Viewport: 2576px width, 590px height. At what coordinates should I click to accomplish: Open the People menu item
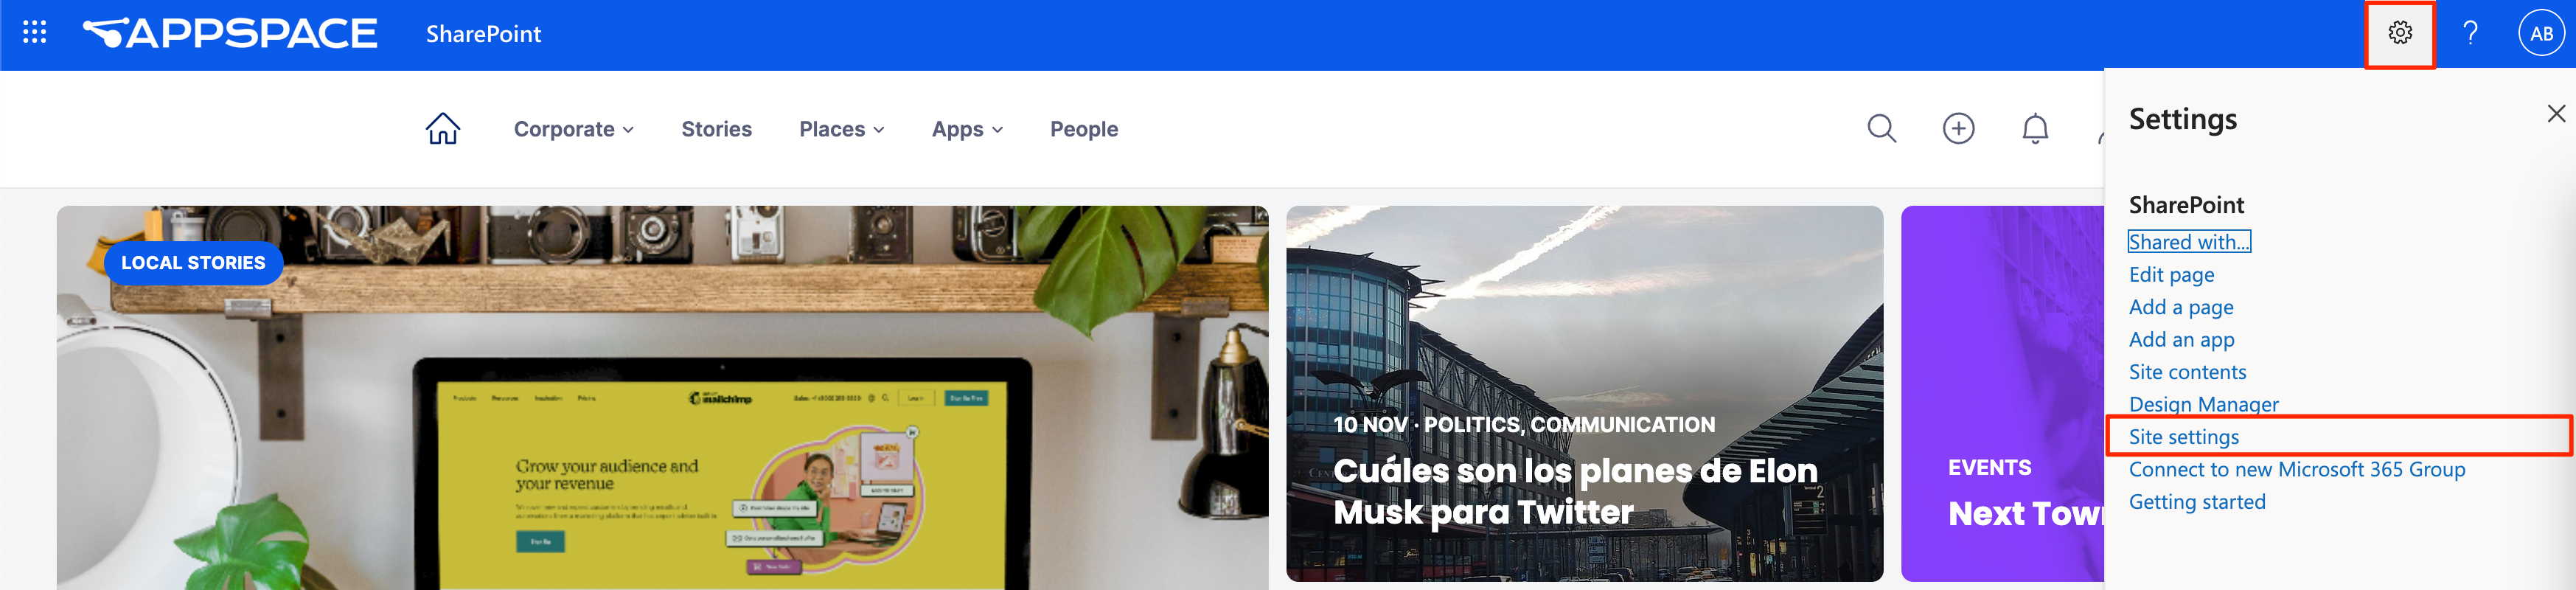tap(1084, 129)
